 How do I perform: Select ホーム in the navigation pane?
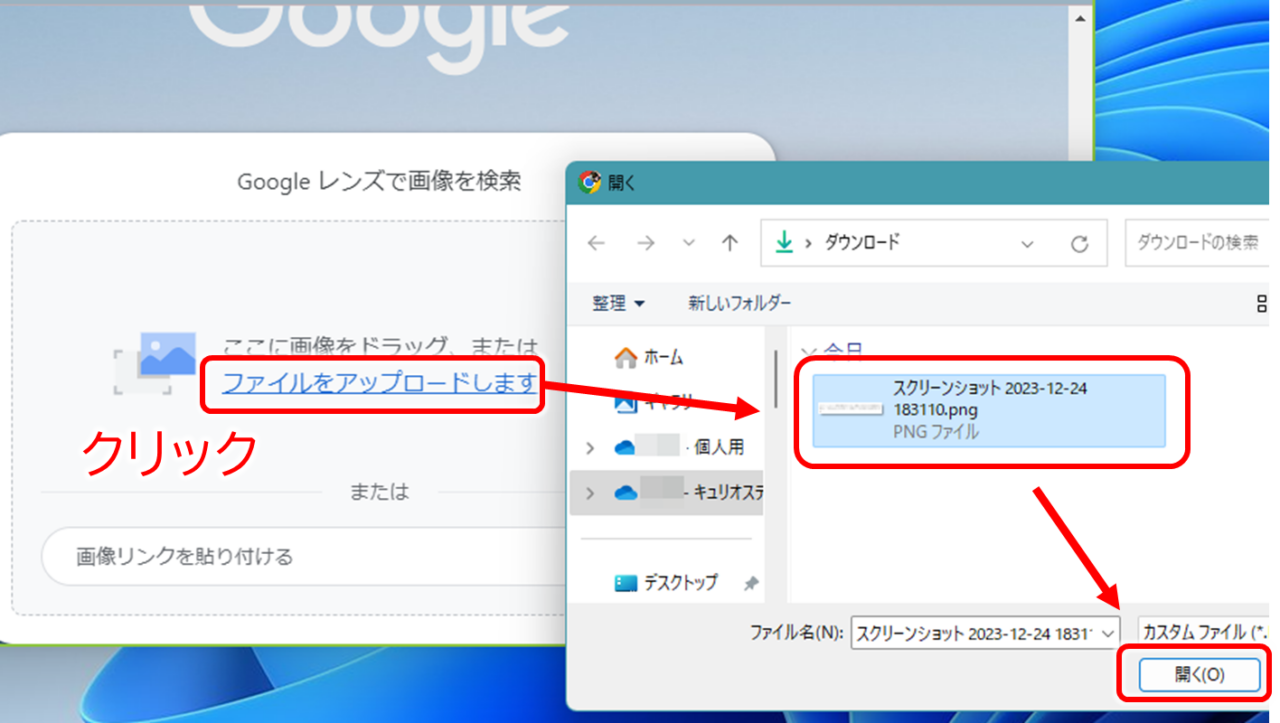coord(663,357)
